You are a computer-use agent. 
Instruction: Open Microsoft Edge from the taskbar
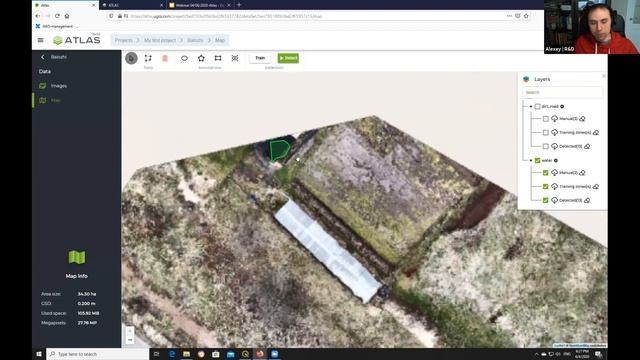coord(172,354)
